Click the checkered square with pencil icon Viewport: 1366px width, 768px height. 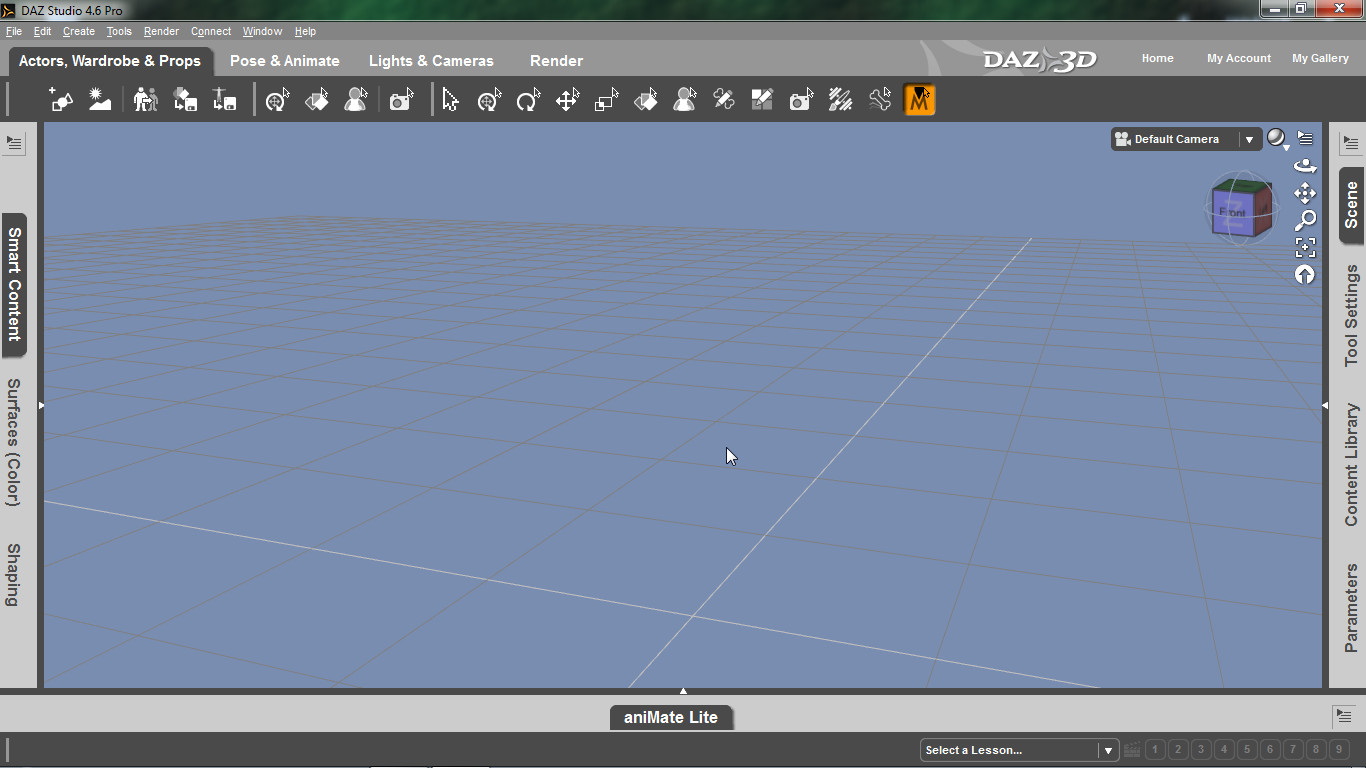763,100
